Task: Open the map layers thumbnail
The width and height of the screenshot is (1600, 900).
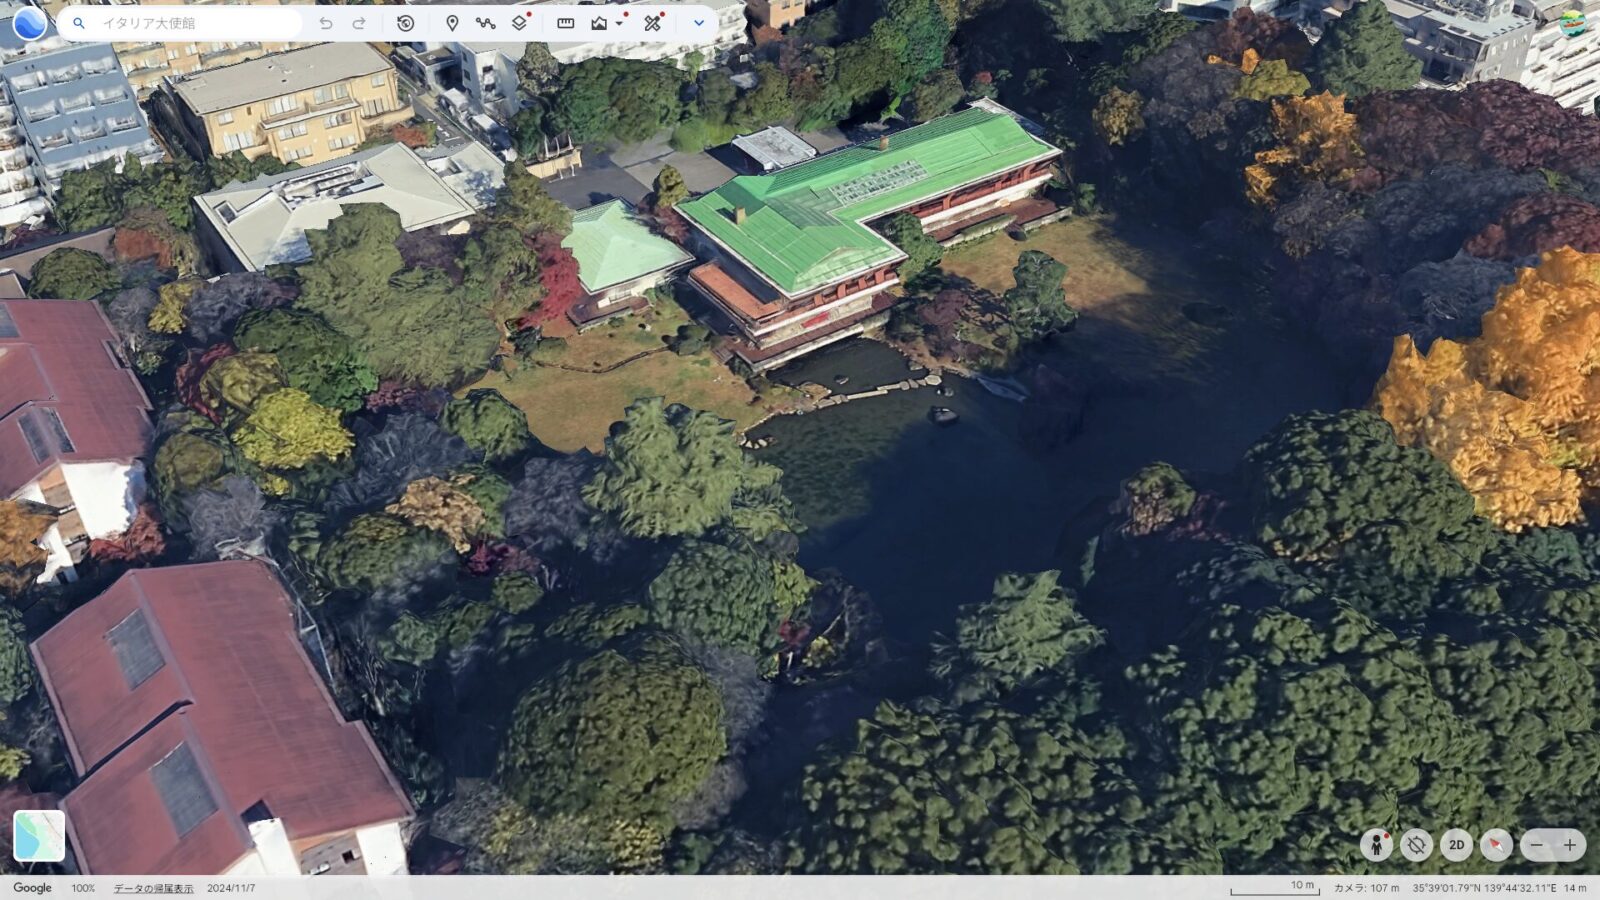Action: (39, 835)
